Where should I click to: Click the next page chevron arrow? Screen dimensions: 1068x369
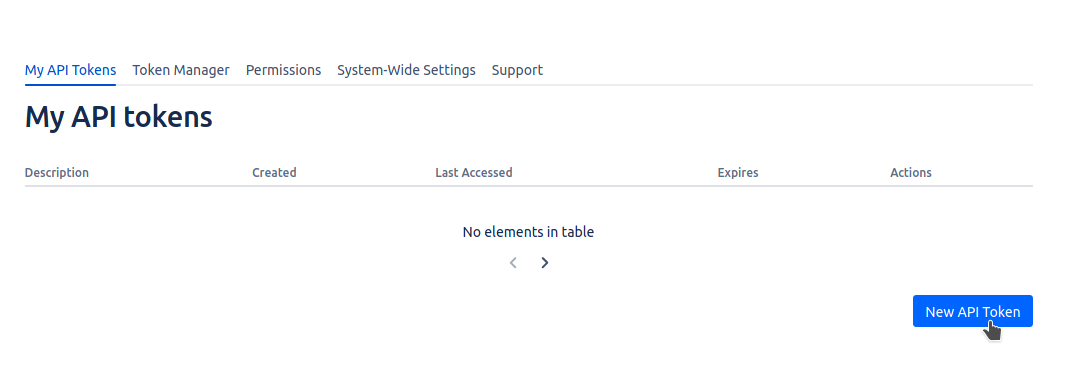[545, 263]
